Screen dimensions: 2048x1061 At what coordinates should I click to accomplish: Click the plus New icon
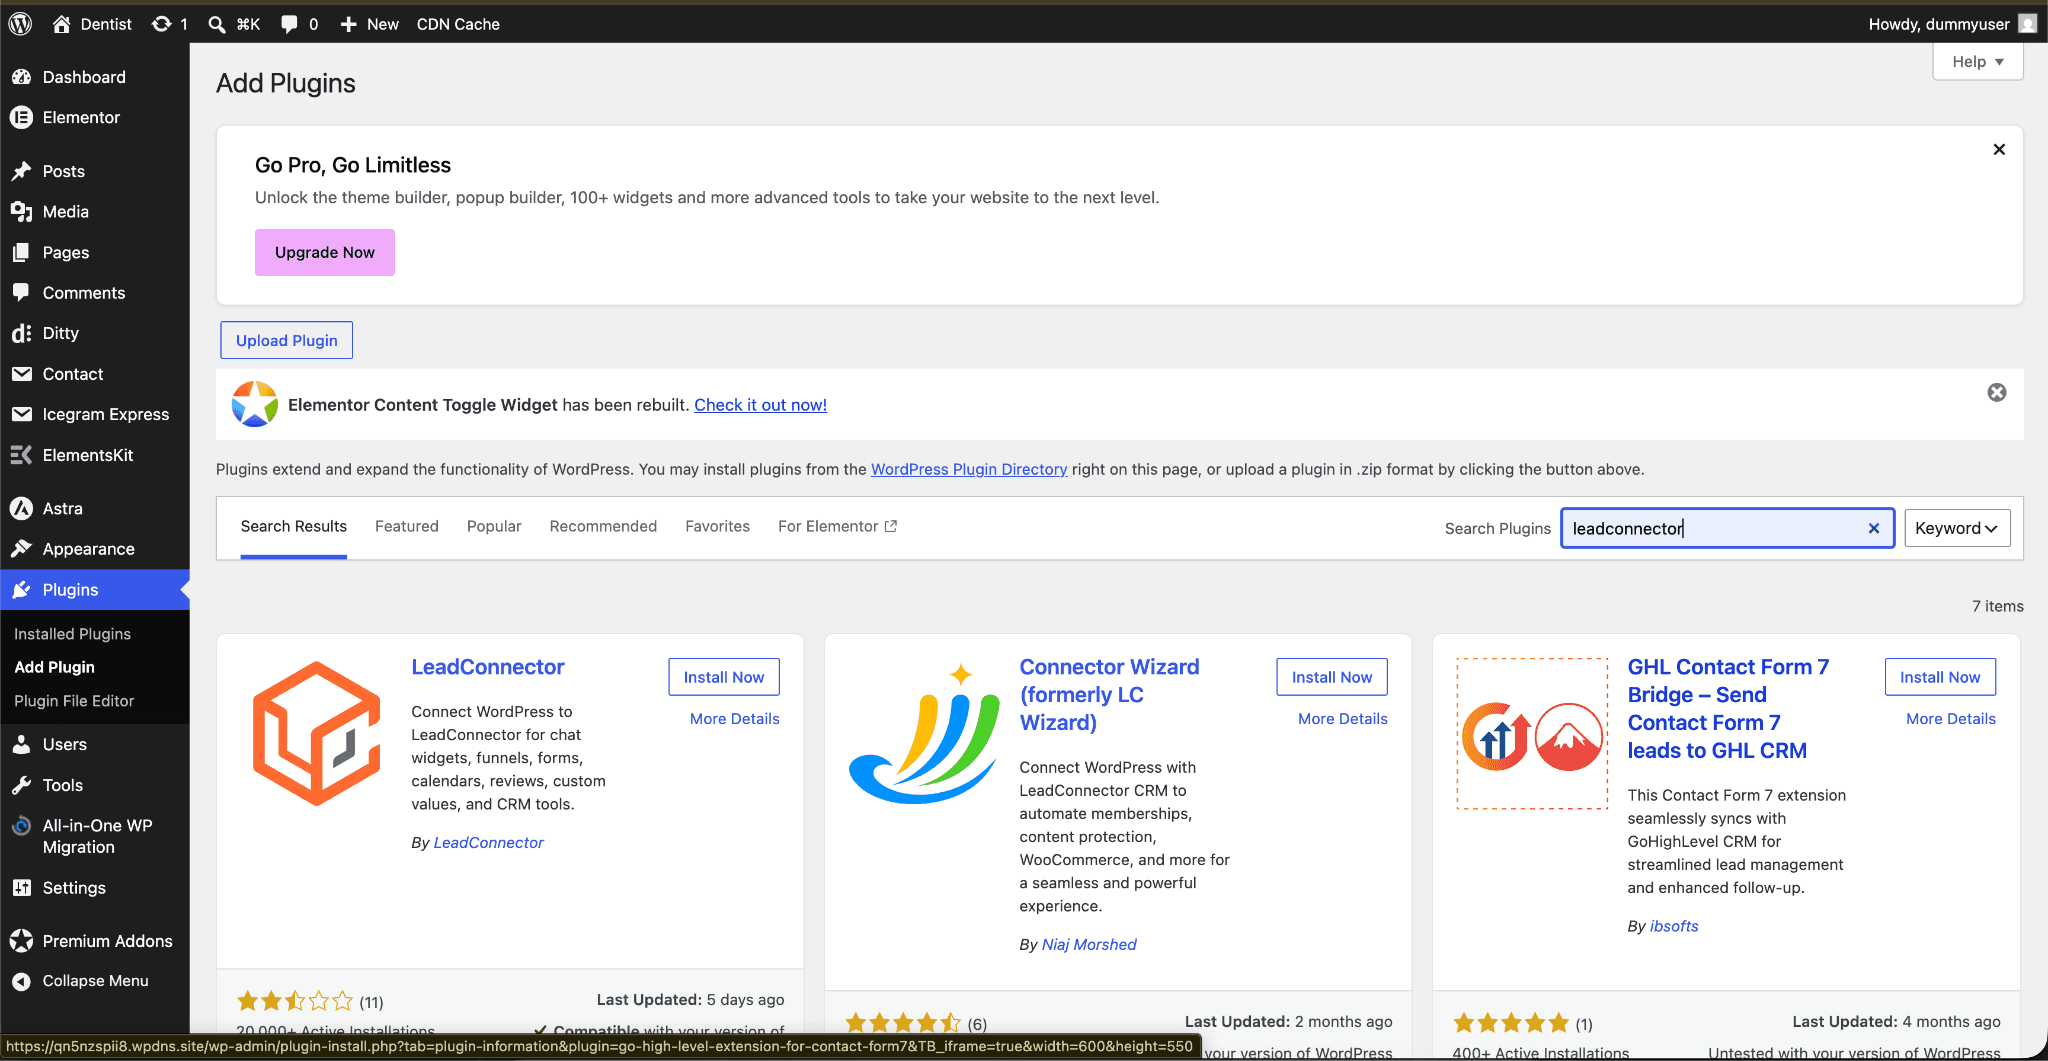pyautogui.click(x=348, y=24)
